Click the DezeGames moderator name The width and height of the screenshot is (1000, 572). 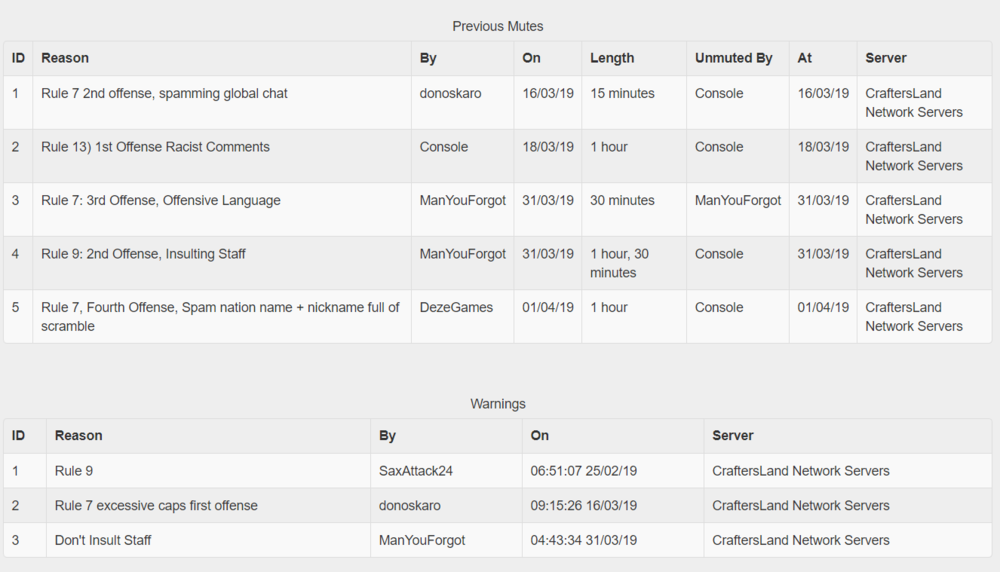[456, 307]
